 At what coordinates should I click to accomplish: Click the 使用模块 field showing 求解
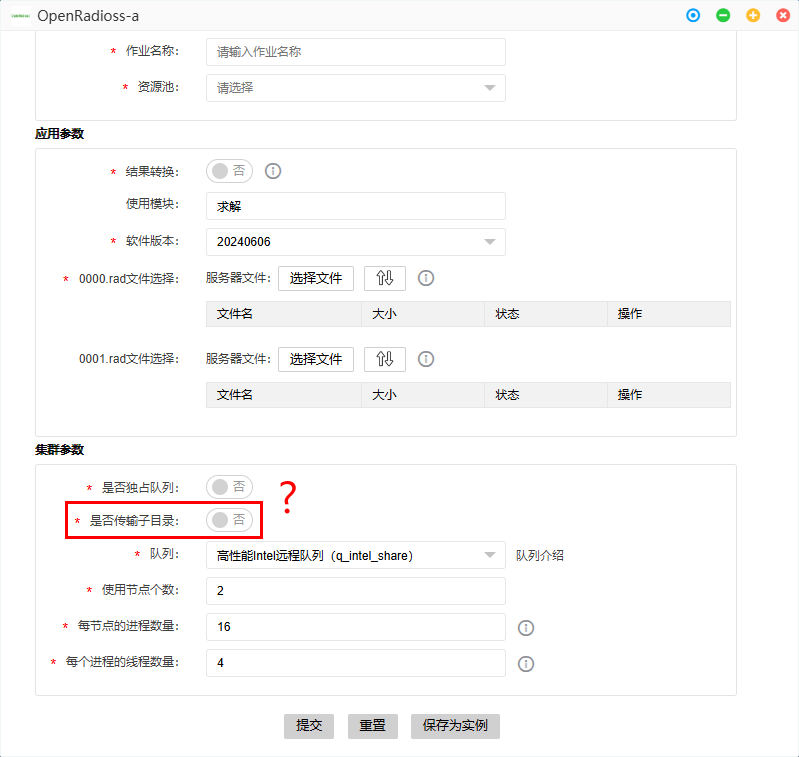click(x=356, y=206)
